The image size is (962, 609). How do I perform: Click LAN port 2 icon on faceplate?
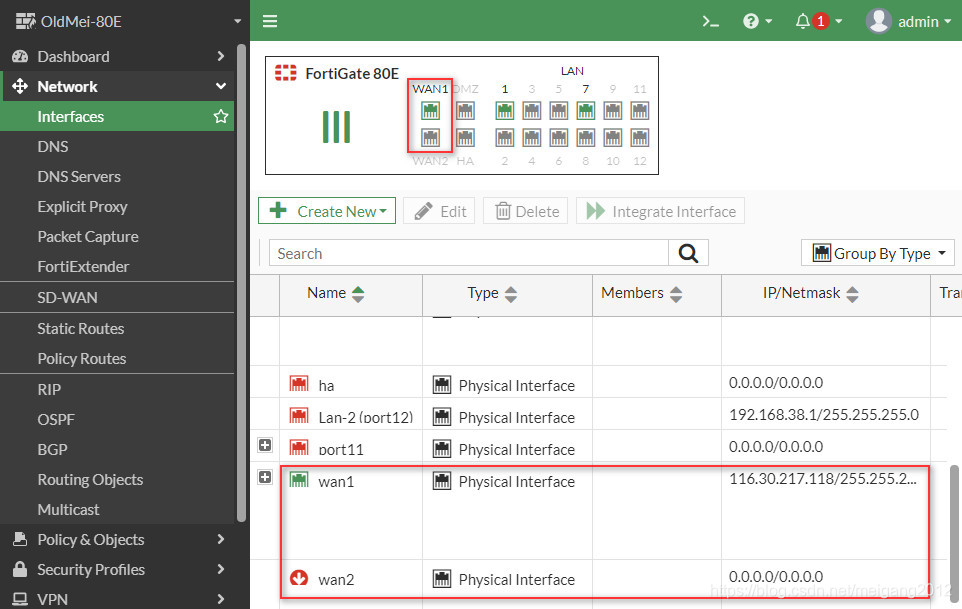coord(505,138)
